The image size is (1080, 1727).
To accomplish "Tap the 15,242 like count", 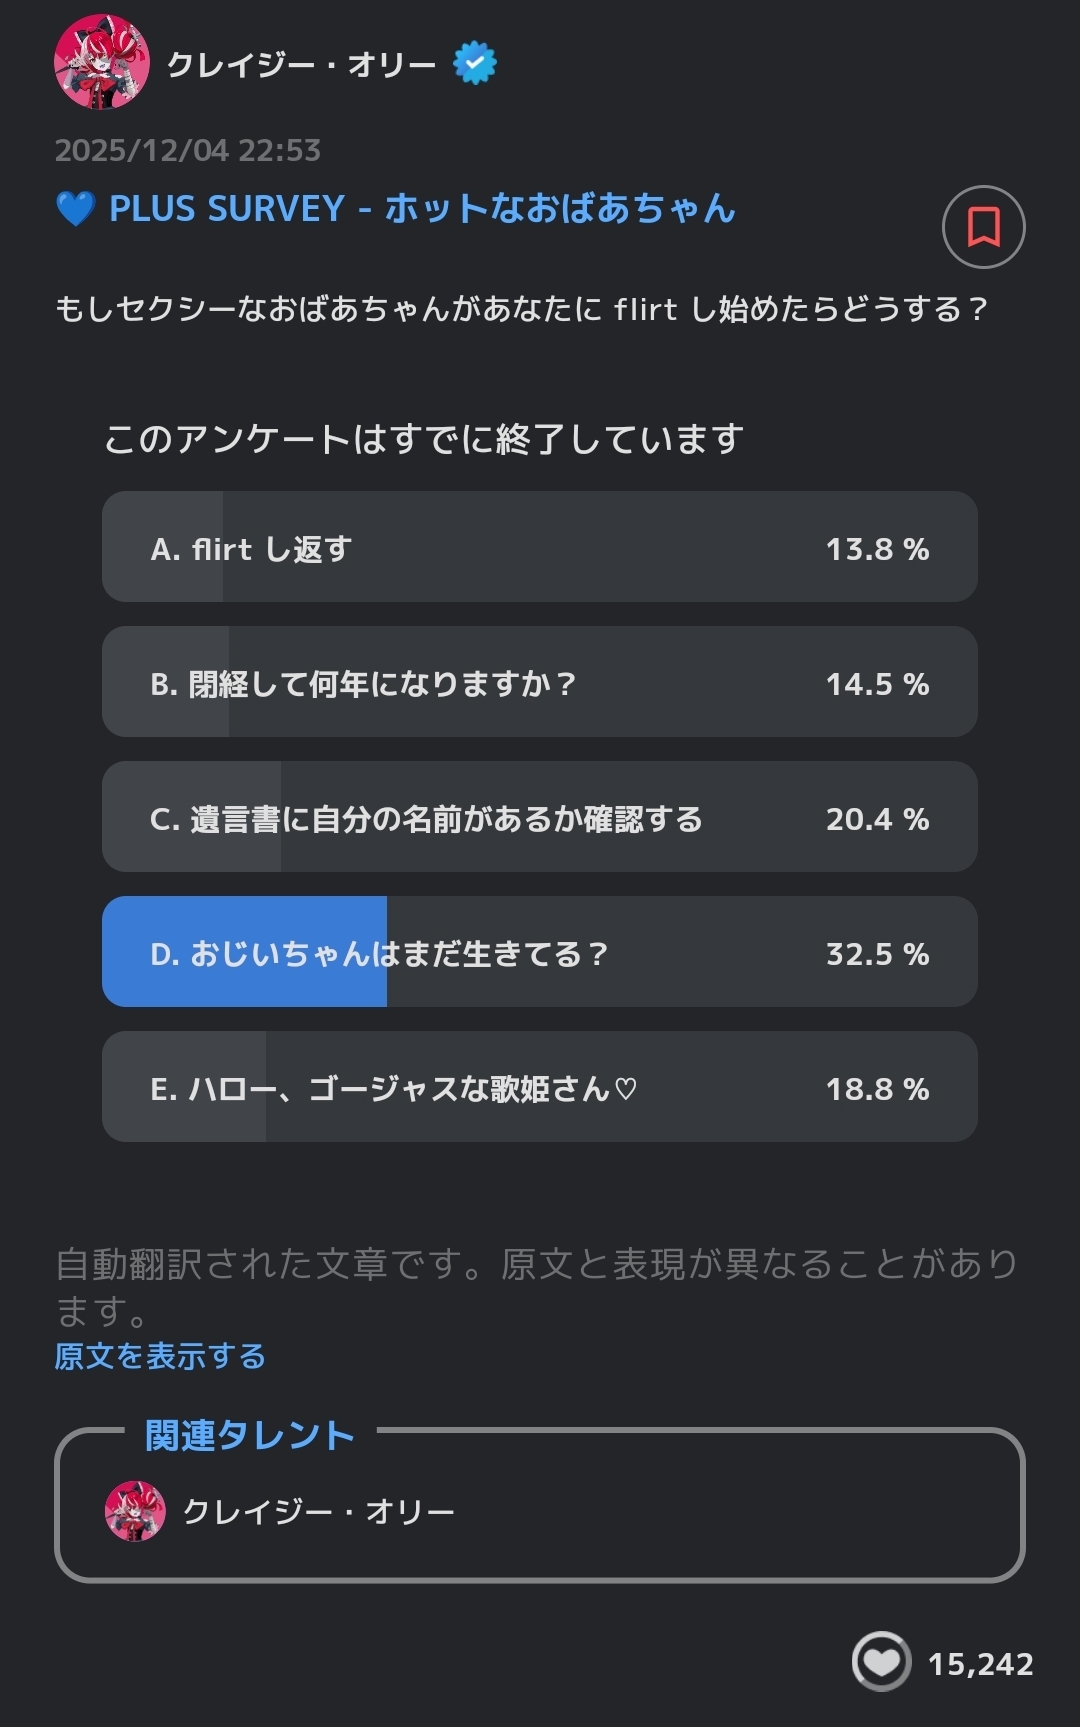I will click(980, 1664).
